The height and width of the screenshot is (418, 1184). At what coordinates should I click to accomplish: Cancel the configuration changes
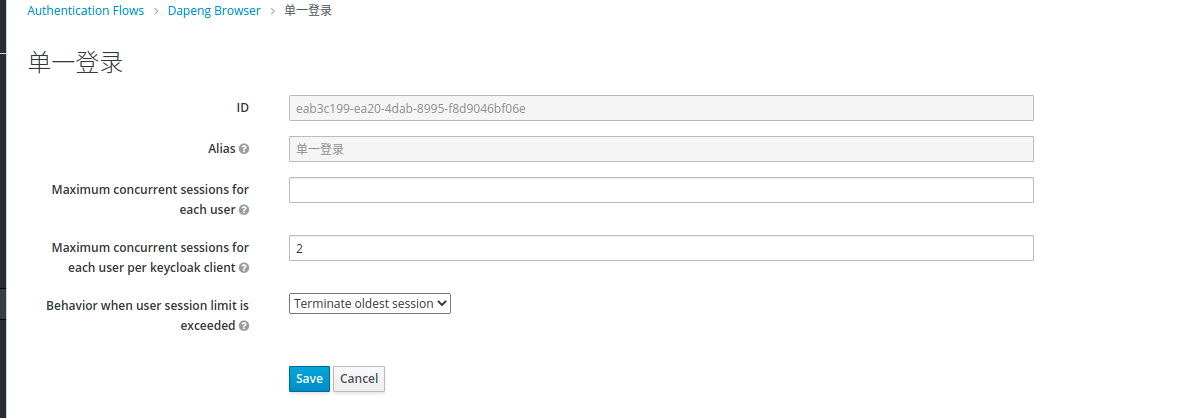point(359,379)
